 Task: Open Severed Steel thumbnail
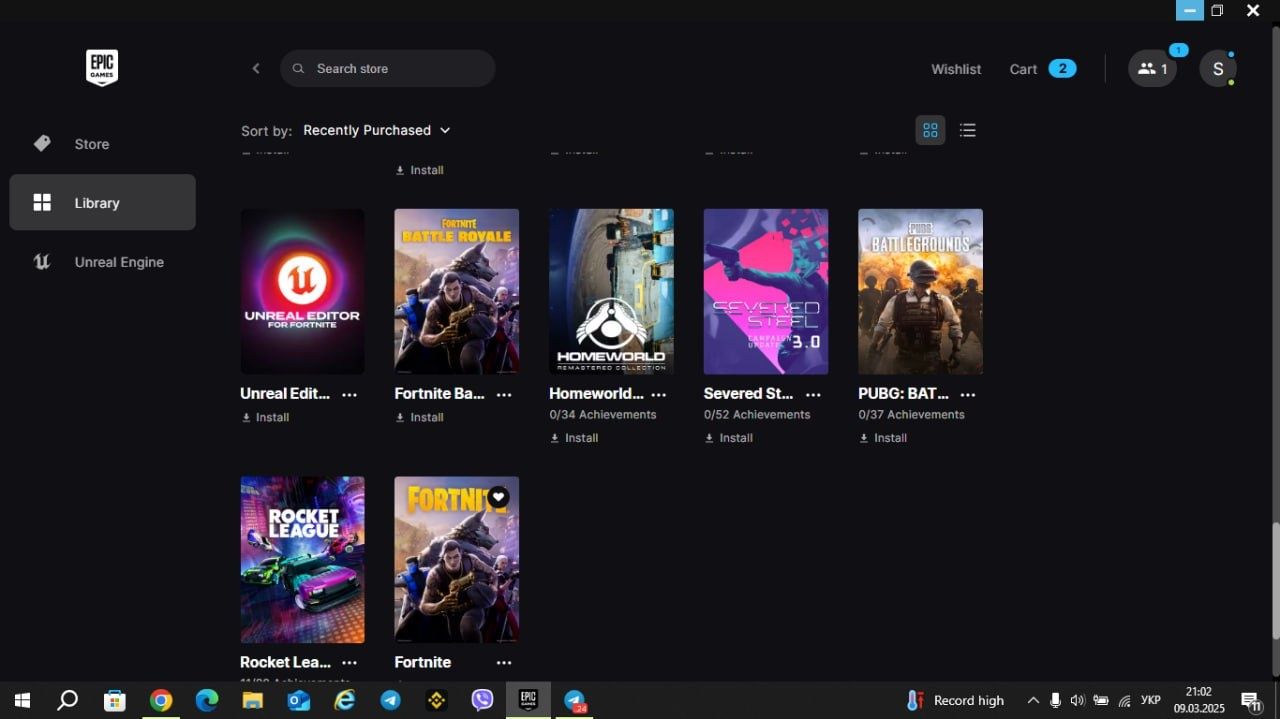(x=766, y=291)
